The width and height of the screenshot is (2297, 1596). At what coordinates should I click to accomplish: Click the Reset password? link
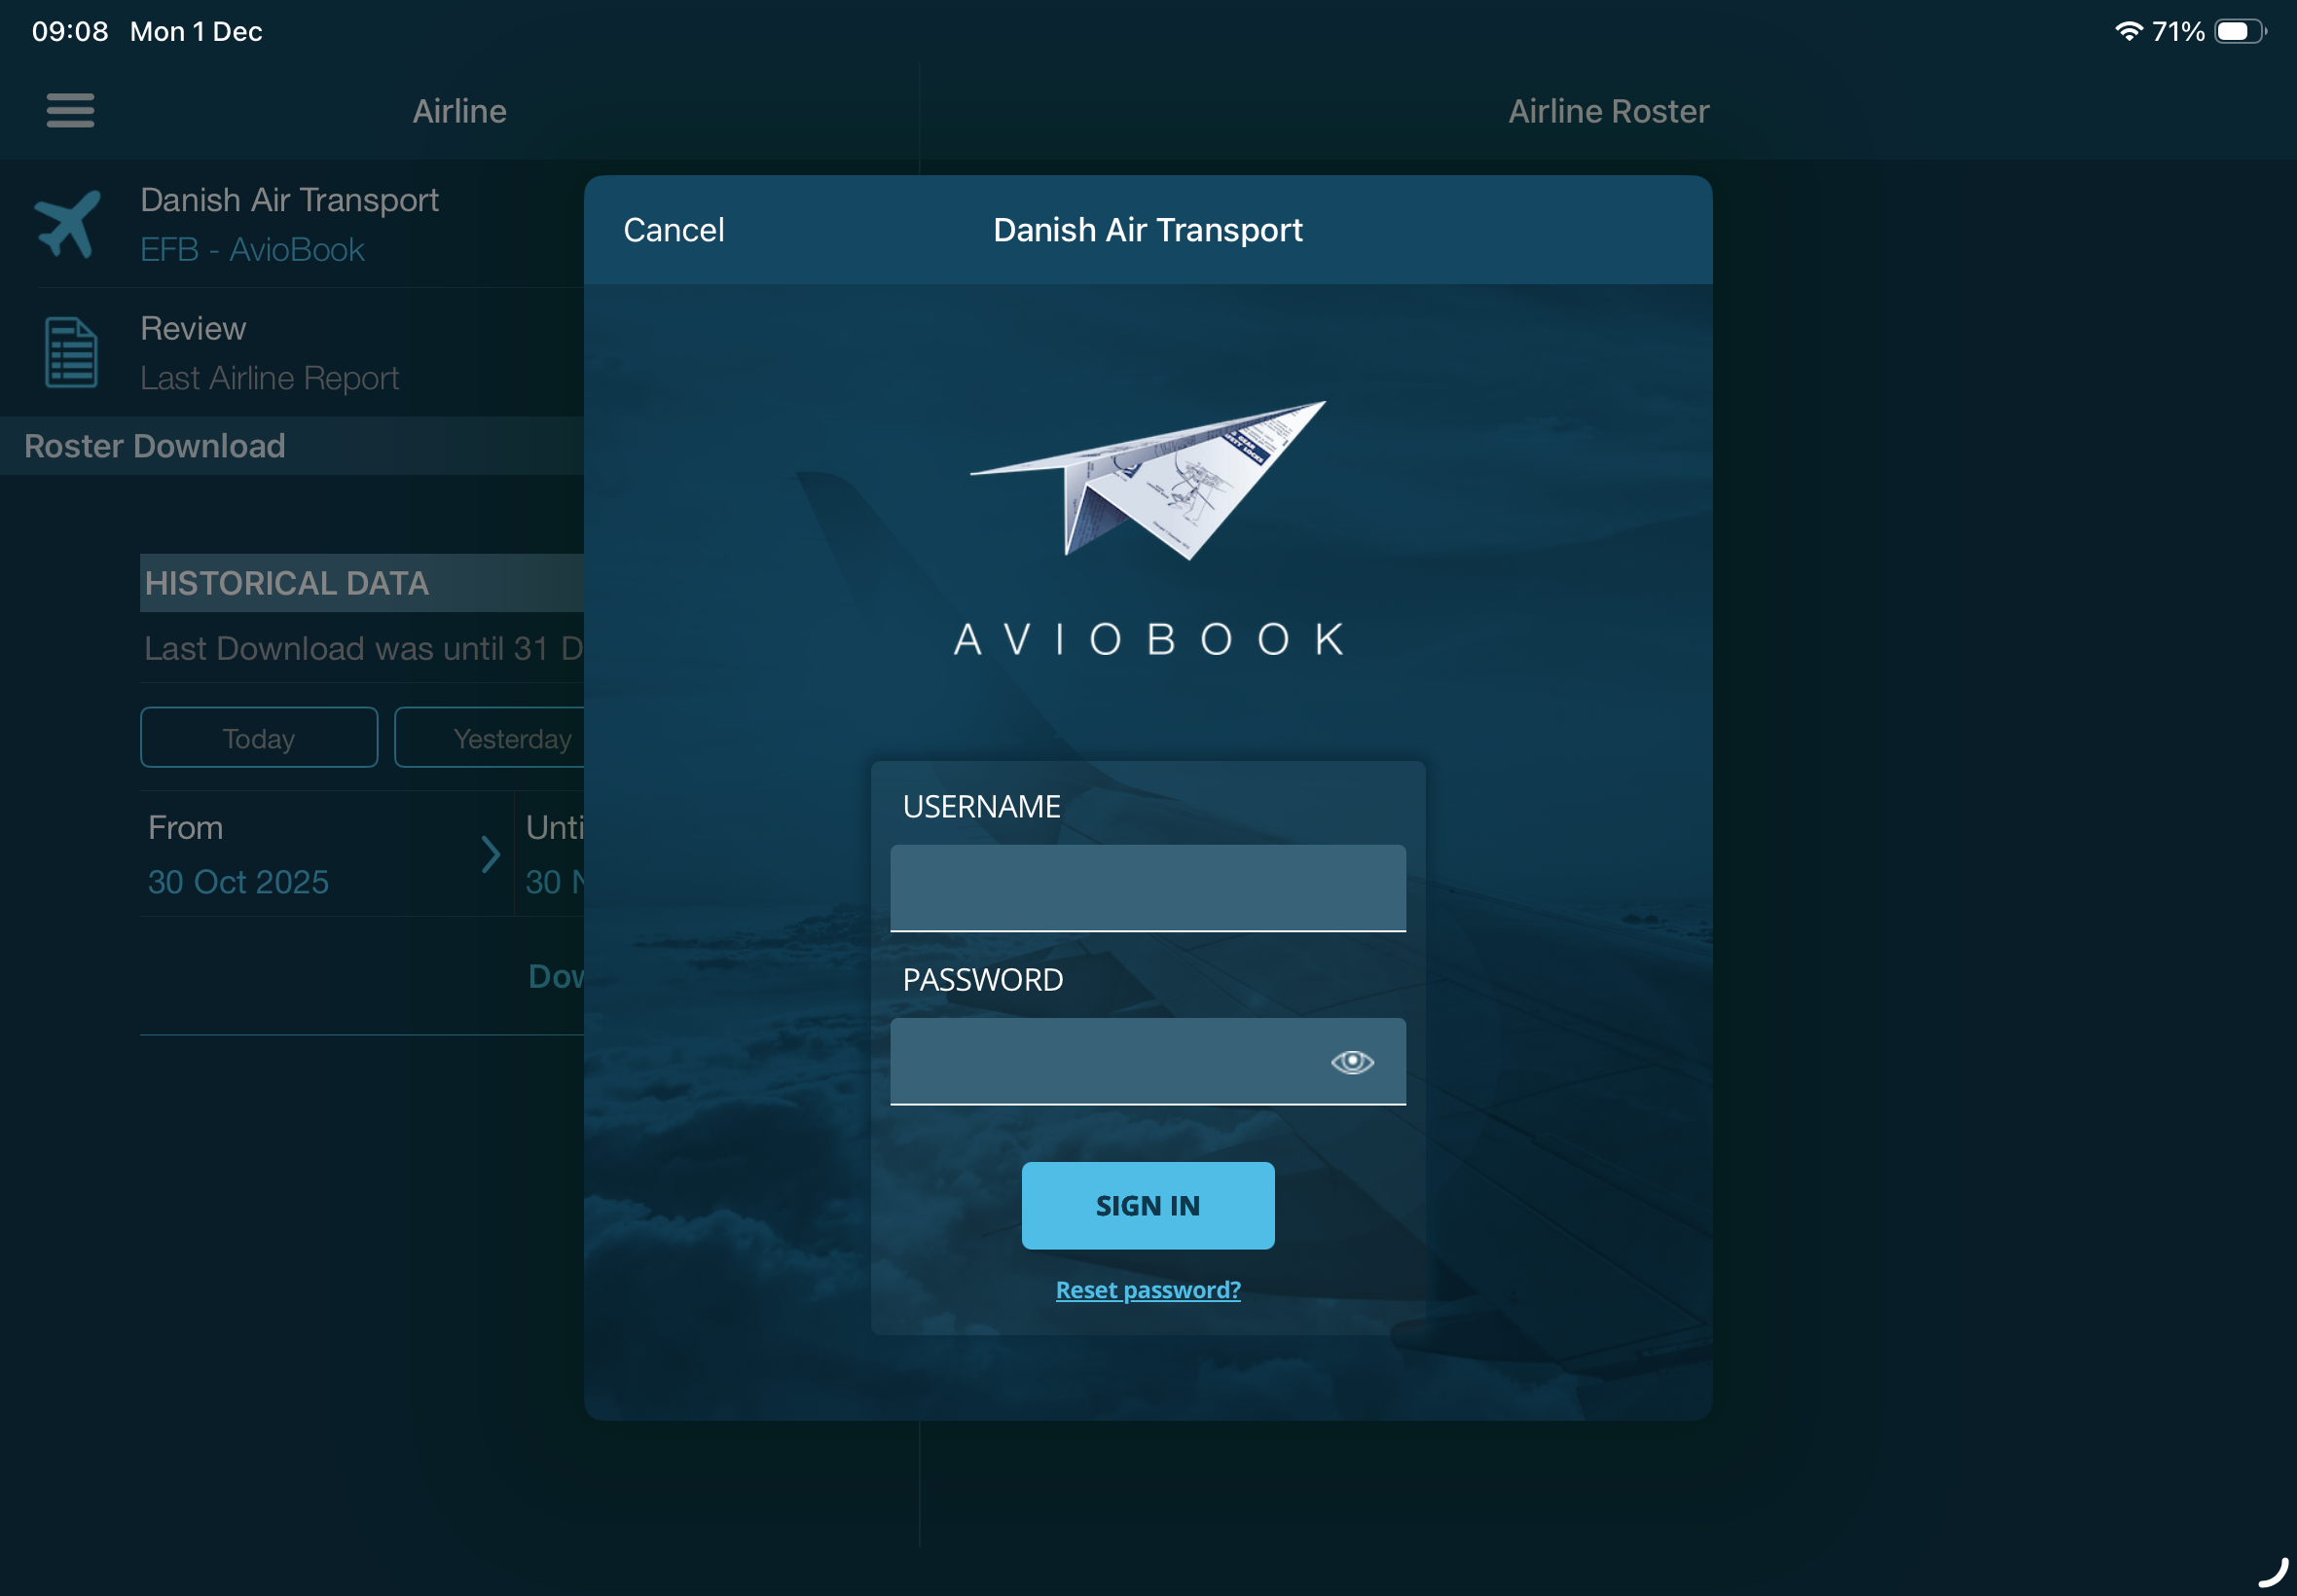click(x=1147, y=1290)
